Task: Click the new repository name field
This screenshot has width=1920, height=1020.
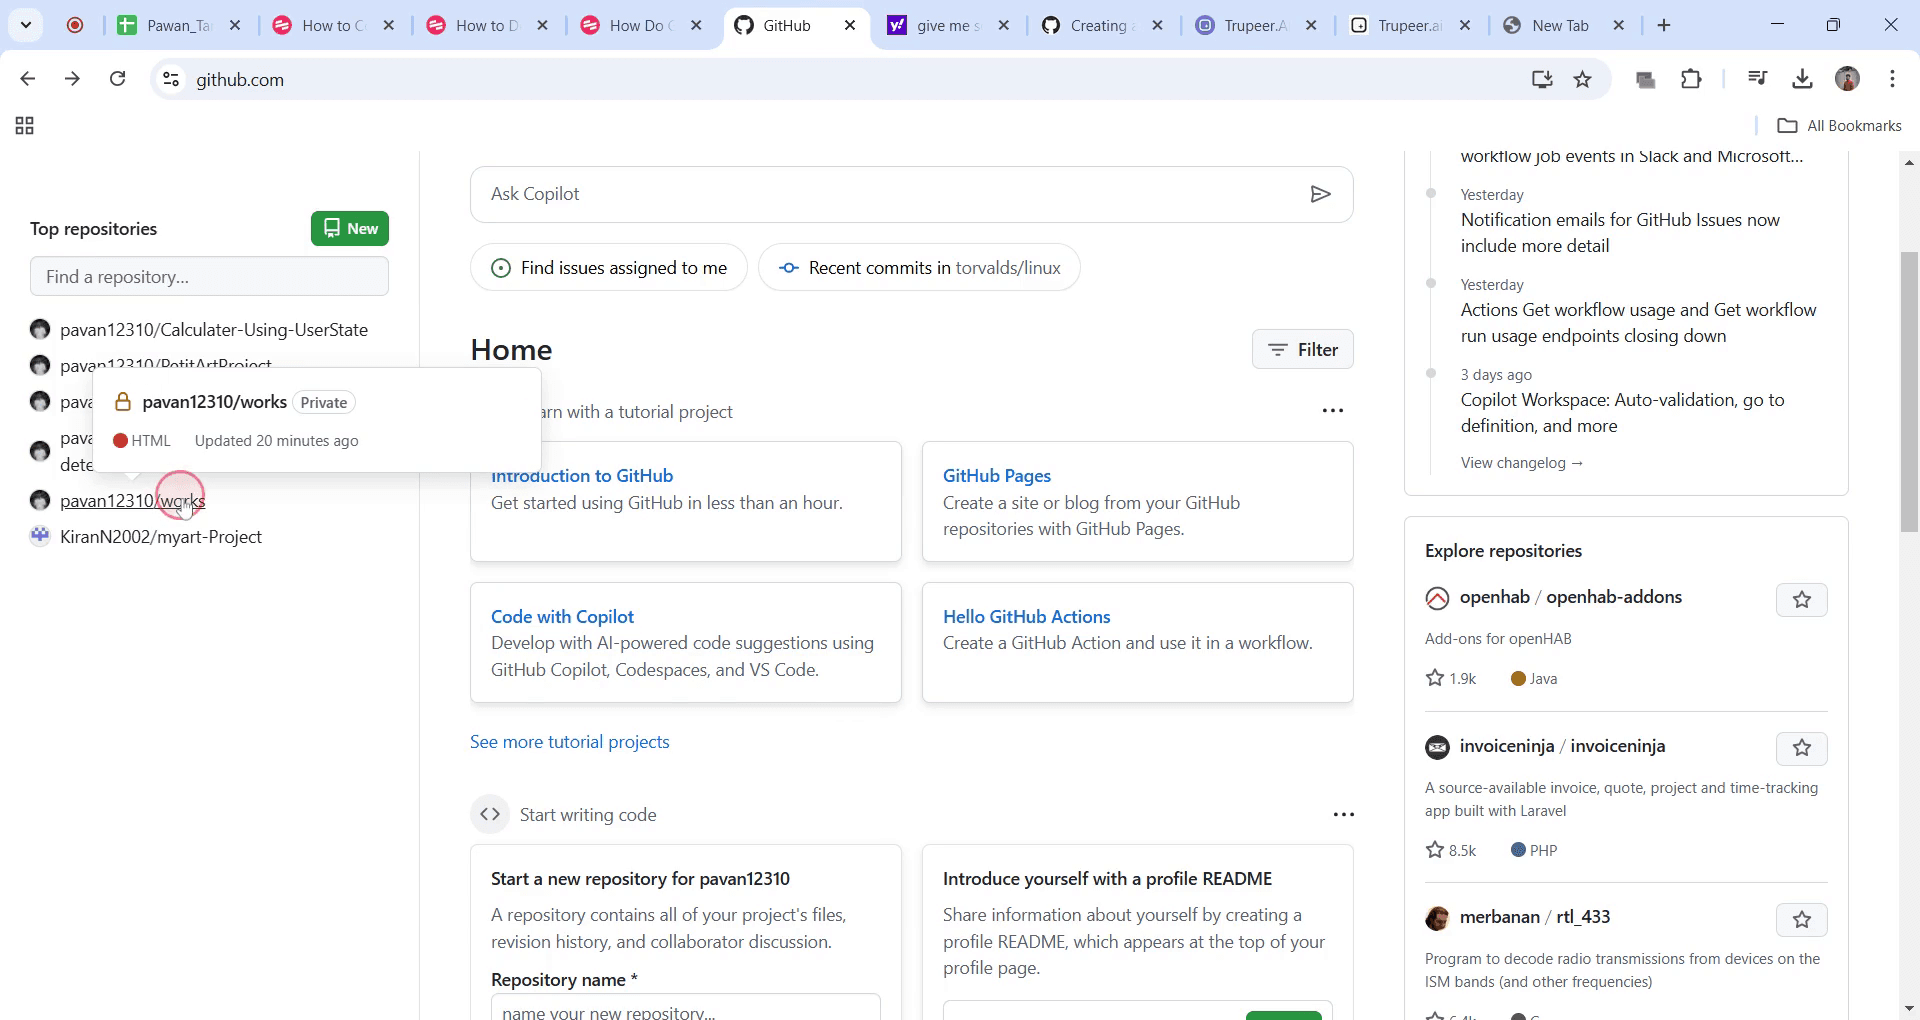Action: pyautogui.click(x=686, y=1008)
